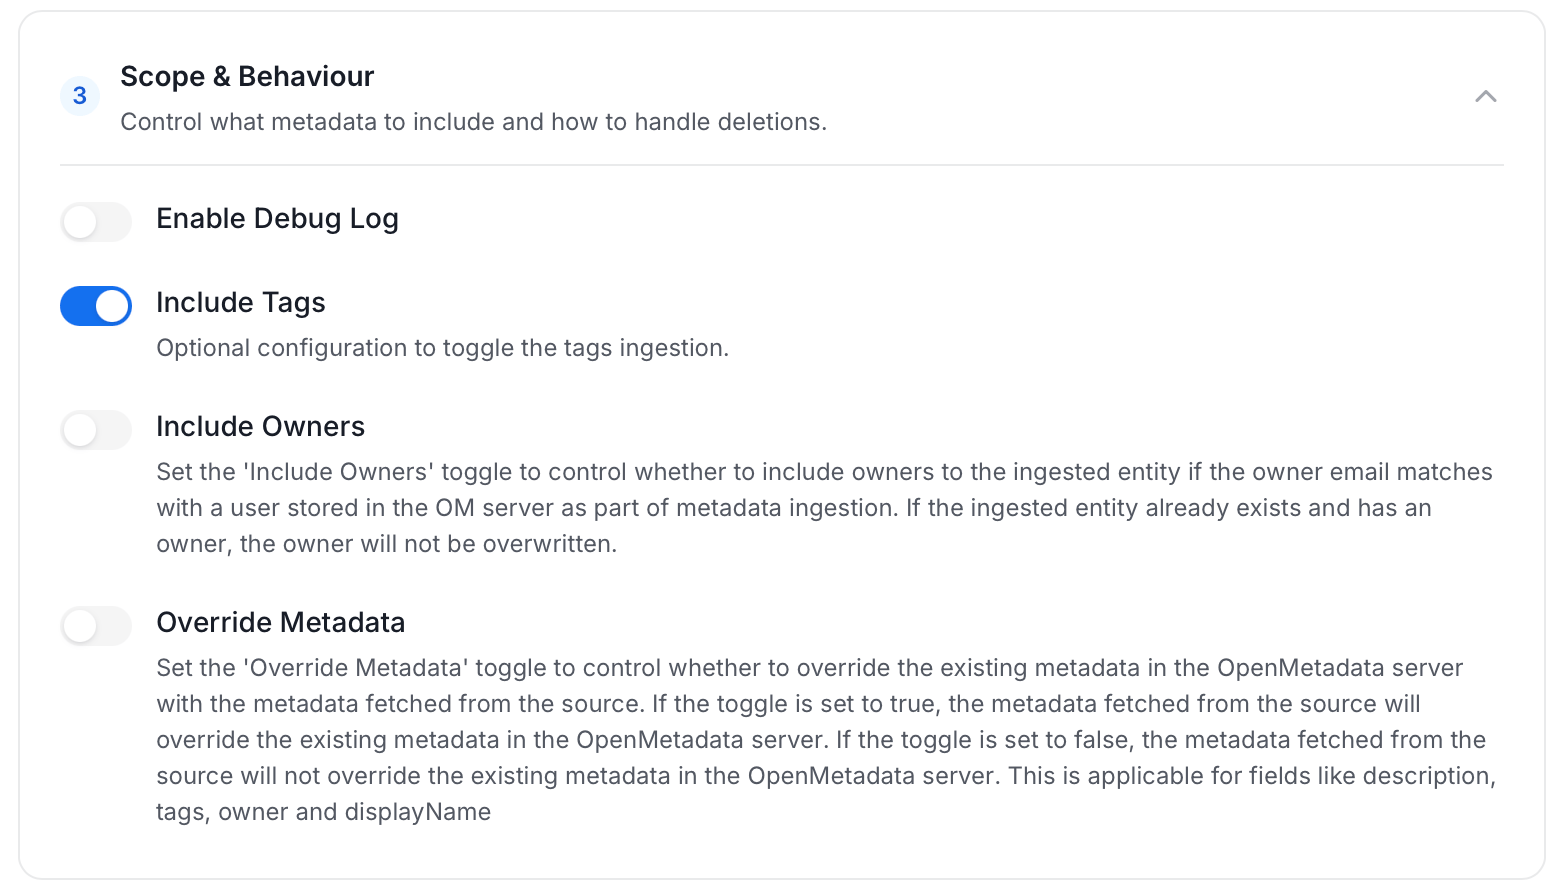Click the step 3 number badge
Screen dimensions: 1562x894
(x=80, y=96)
